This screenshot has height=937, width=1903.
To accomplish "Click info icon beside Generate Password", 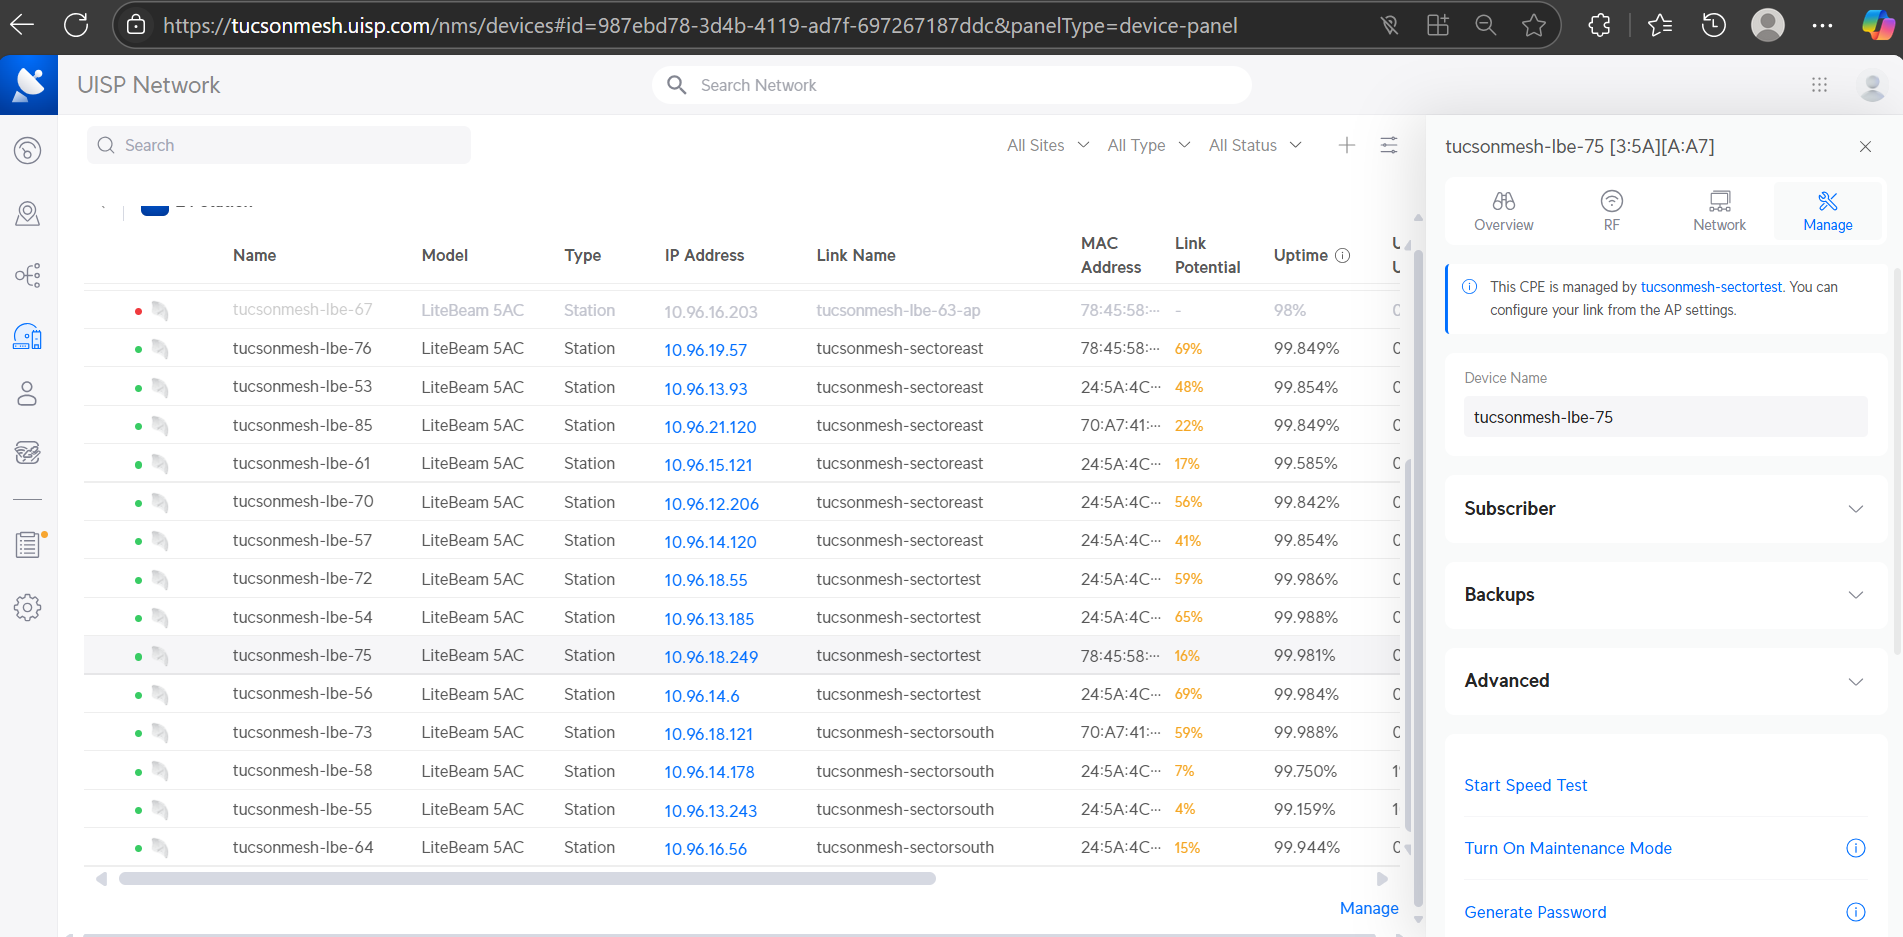I will tap(1855, 912).
